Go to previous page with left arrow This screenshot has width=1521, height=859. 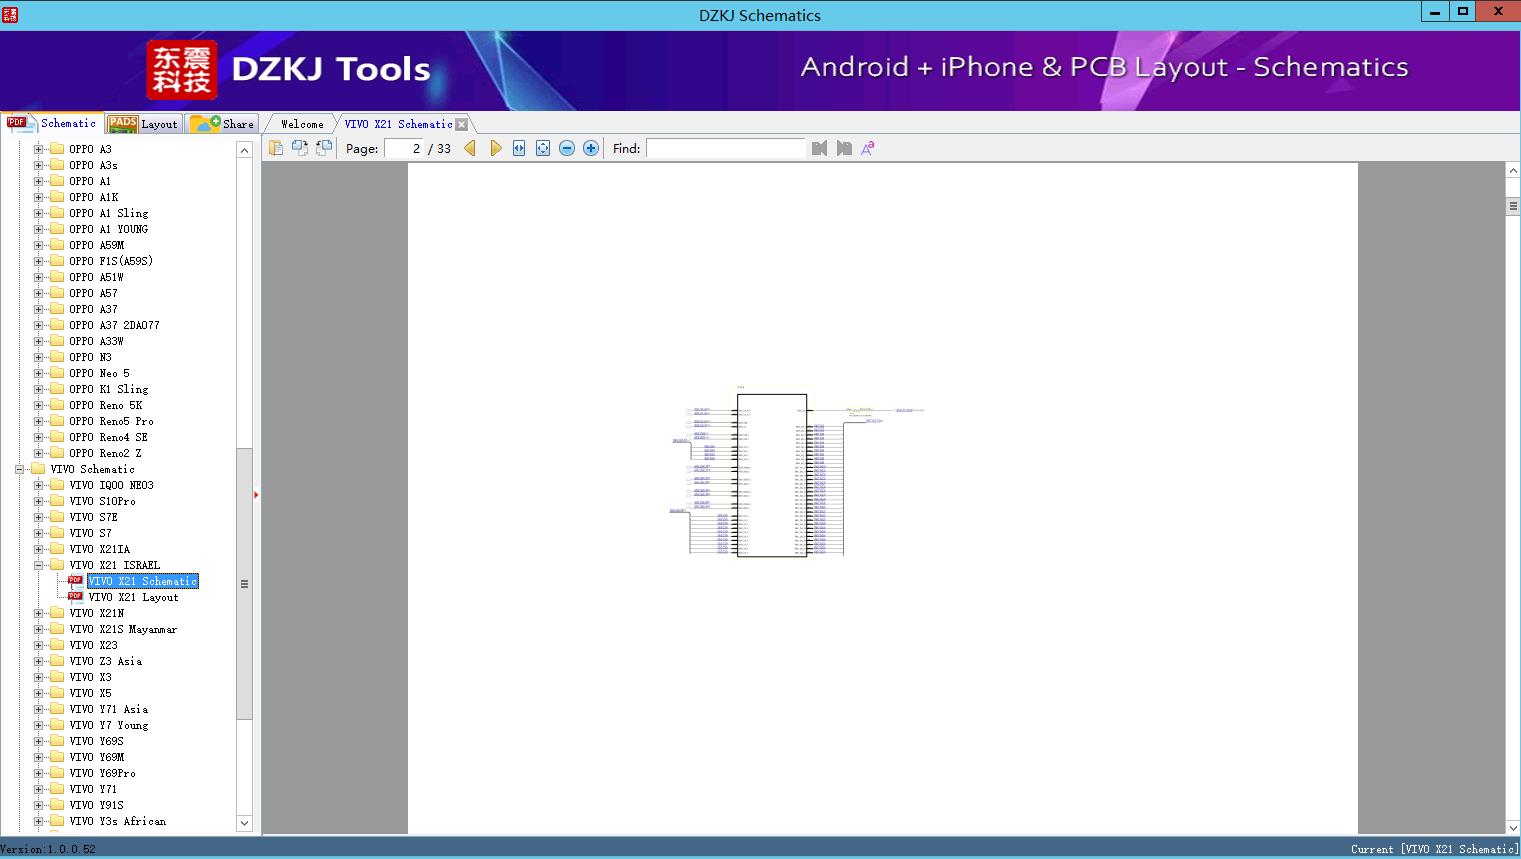[470, 148]
